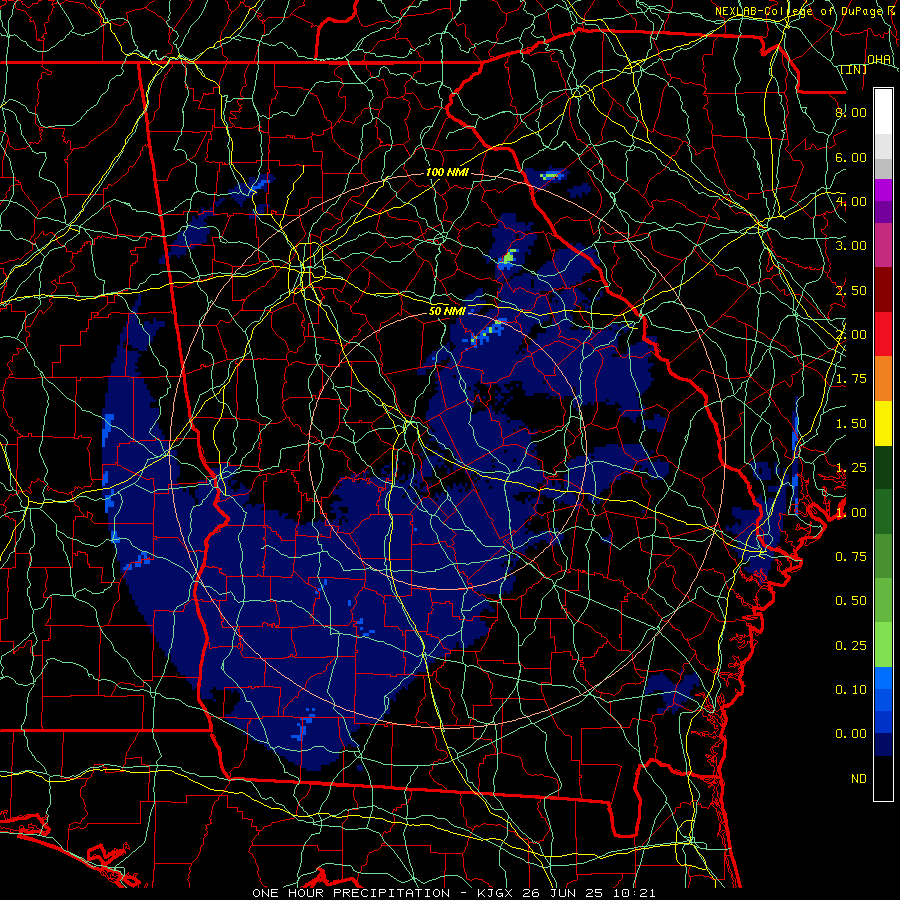This screenshot has height=900, width=900.
Task: Pick the dark maroon legend swatch
Action: pos(883,290)
